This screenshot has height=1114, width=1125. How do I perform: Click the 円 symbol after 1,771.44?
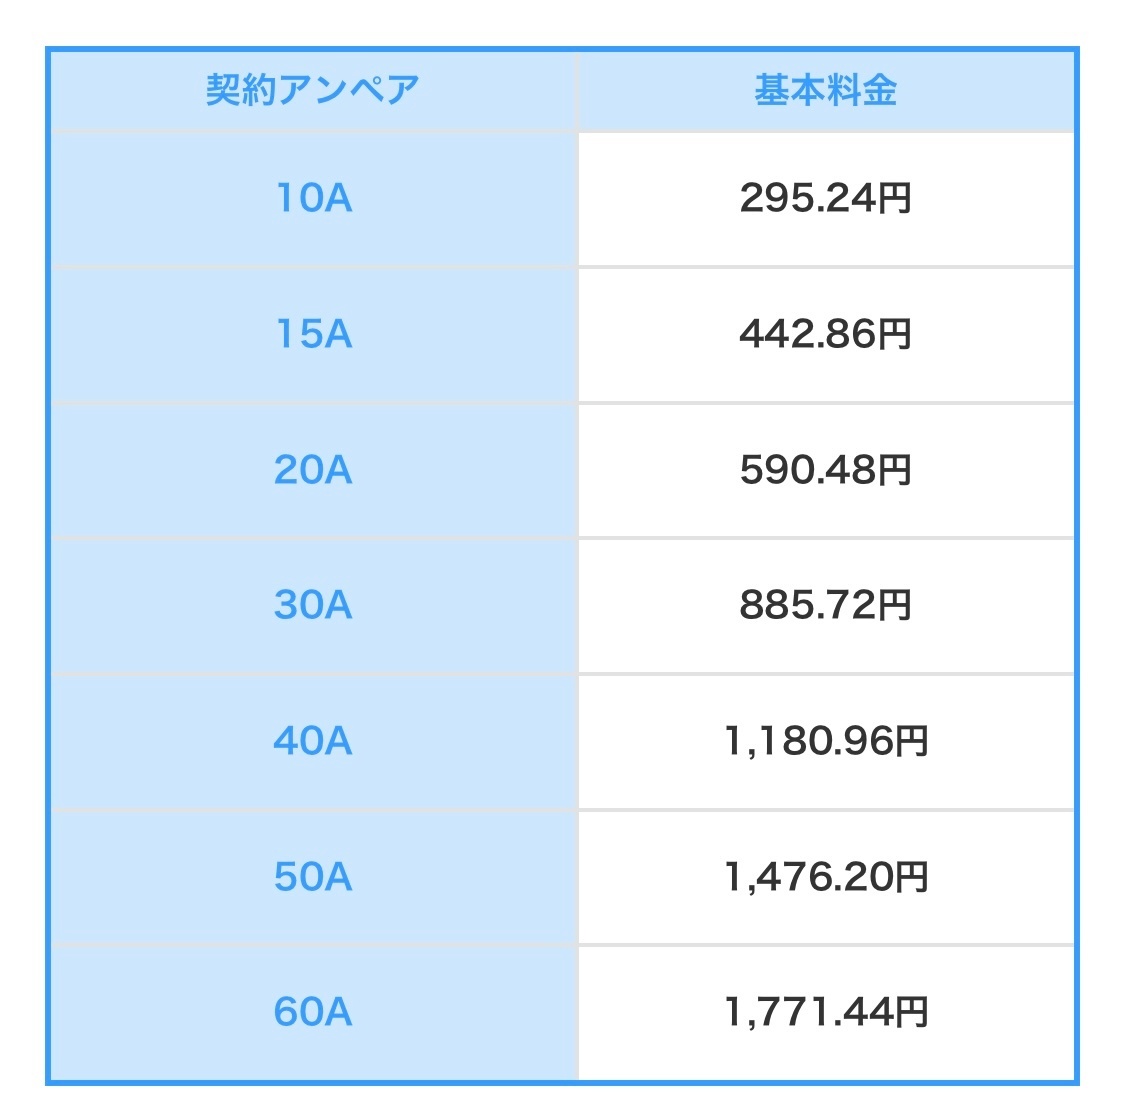[912, 1012]
